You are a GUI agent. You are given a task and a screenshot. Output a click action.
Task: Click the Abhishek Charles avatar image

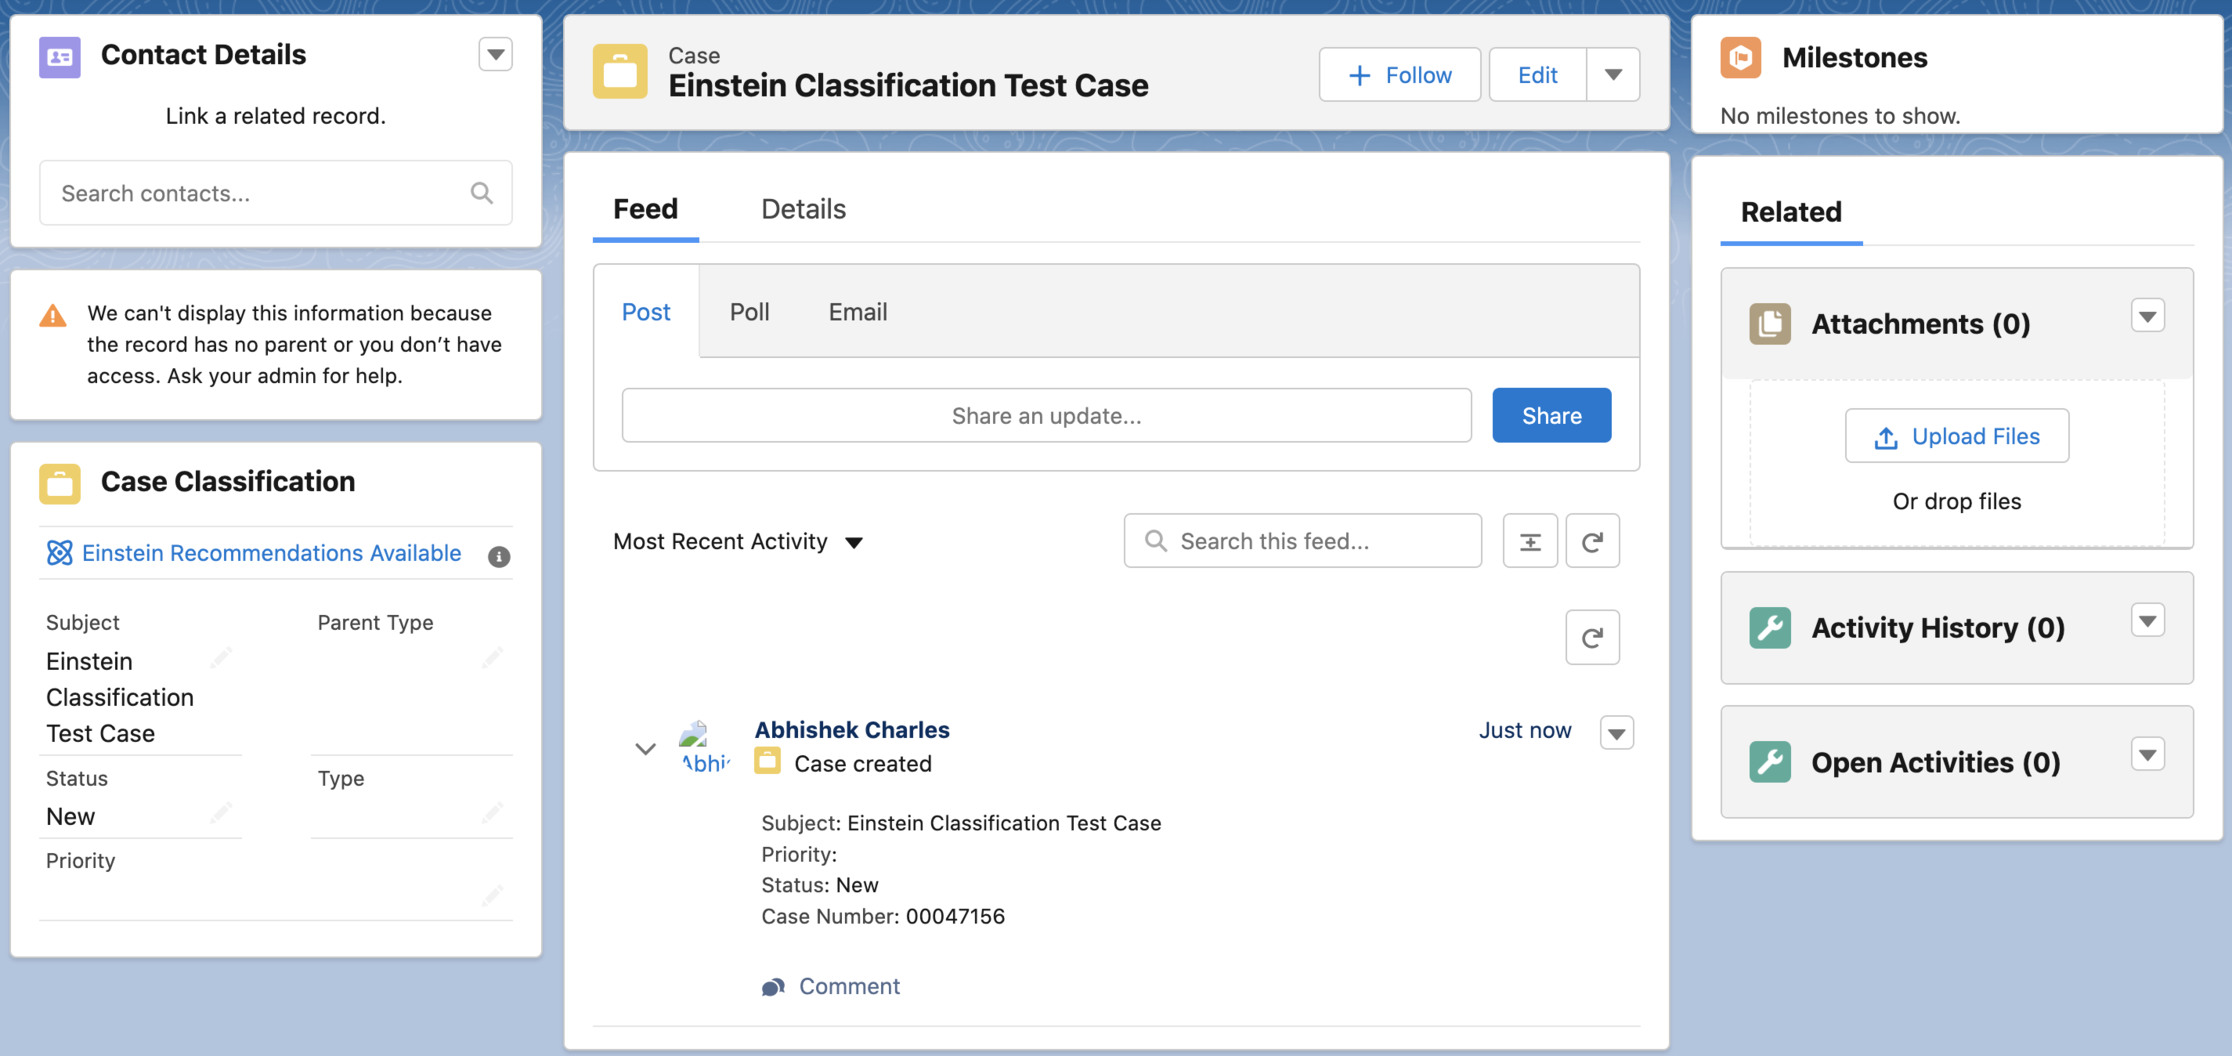tap(704, 747)
